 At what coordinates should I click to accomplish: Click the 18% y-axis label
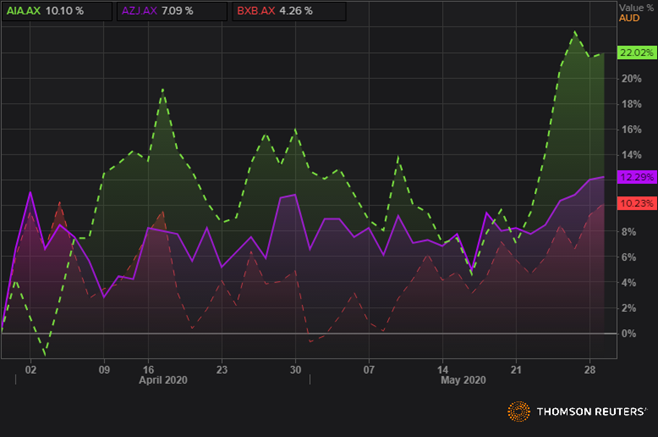[631, 104]
